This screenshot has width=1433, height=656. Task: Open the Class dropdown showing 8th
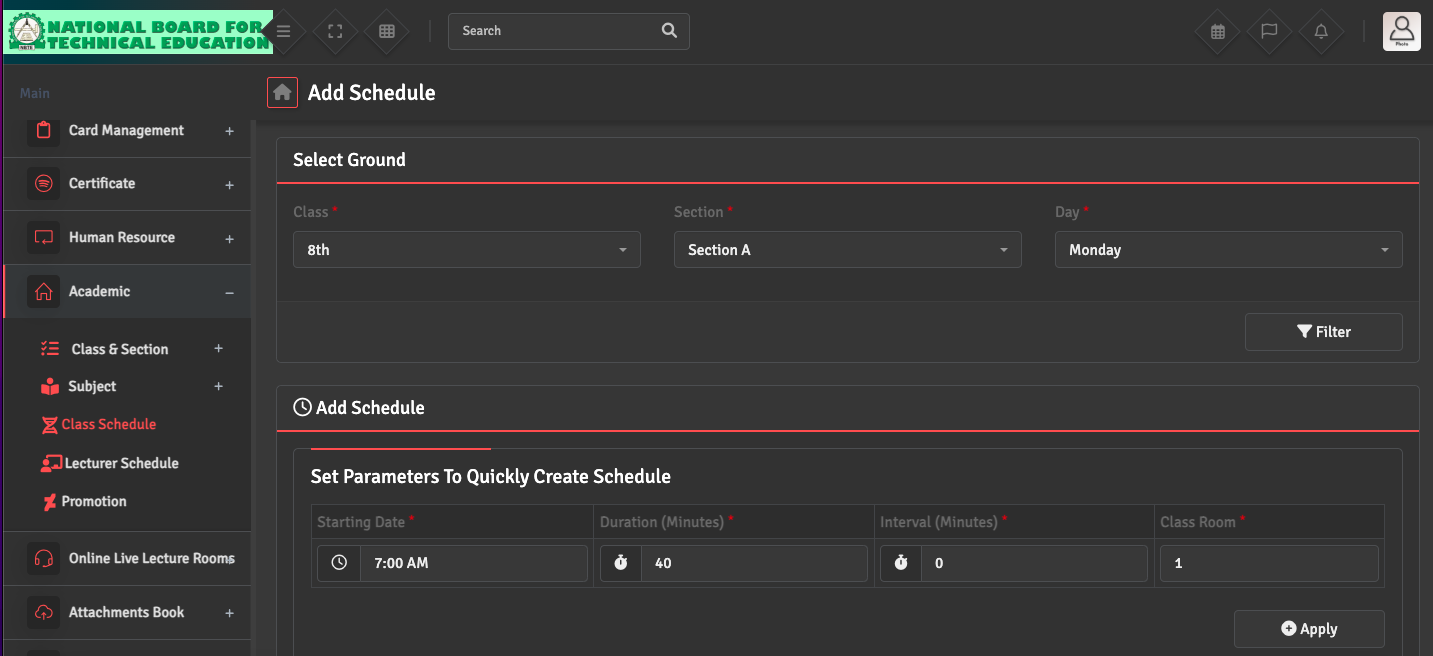coord(467,250)
